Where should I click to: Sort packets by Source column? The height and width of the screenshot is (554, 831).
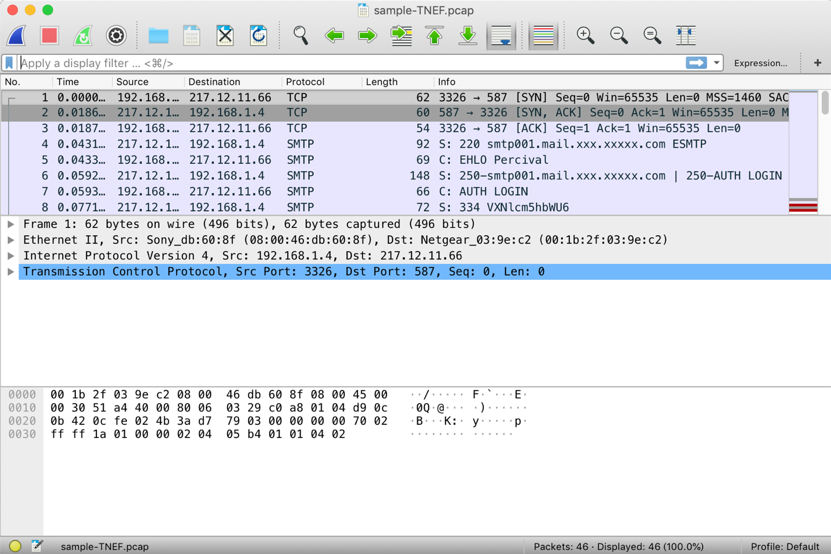(x=148, y=82)
